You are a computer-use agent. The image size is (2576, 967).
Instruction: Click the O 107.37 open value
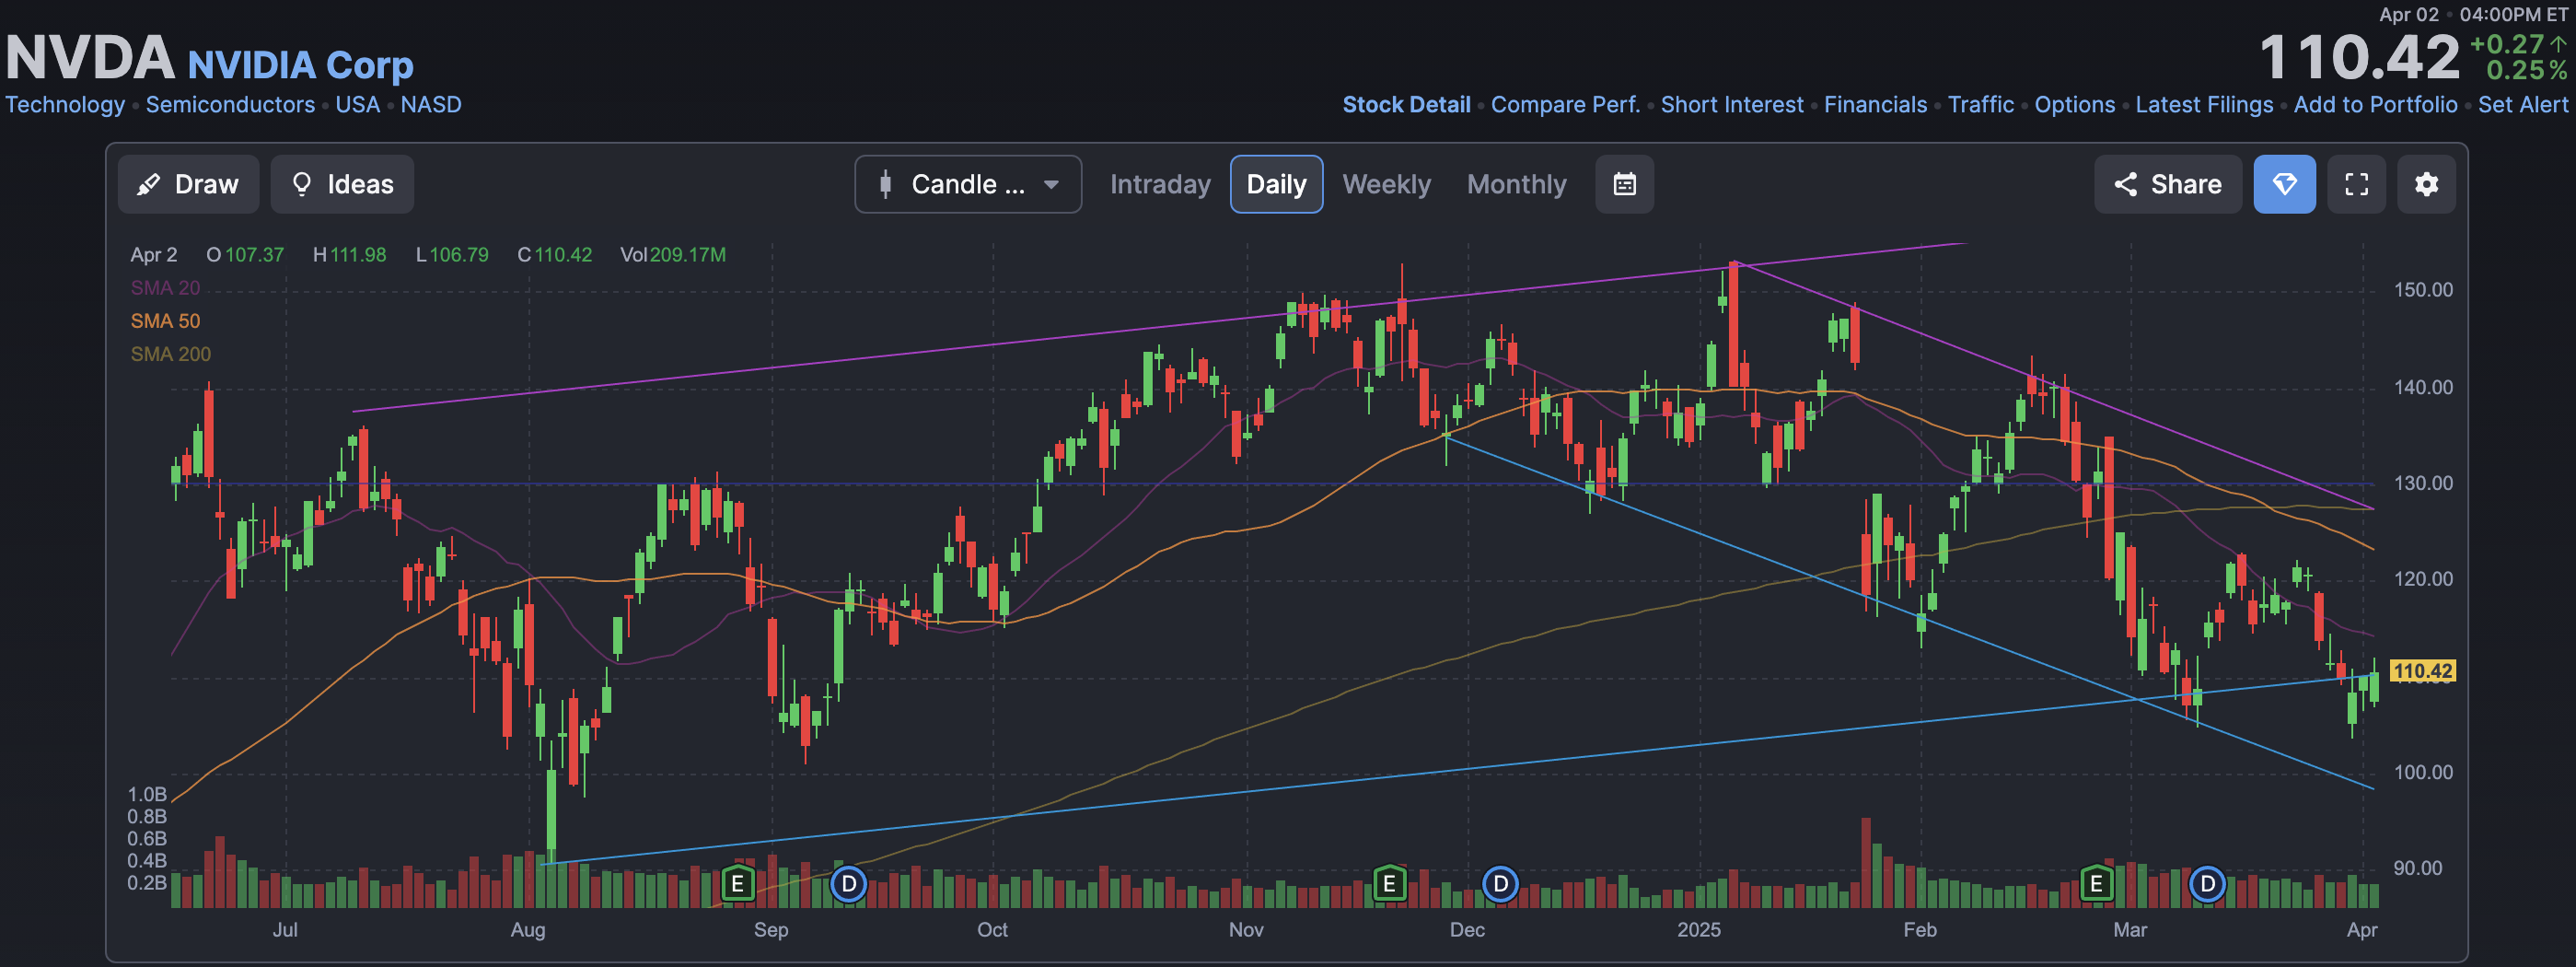[x=245, y=255]
